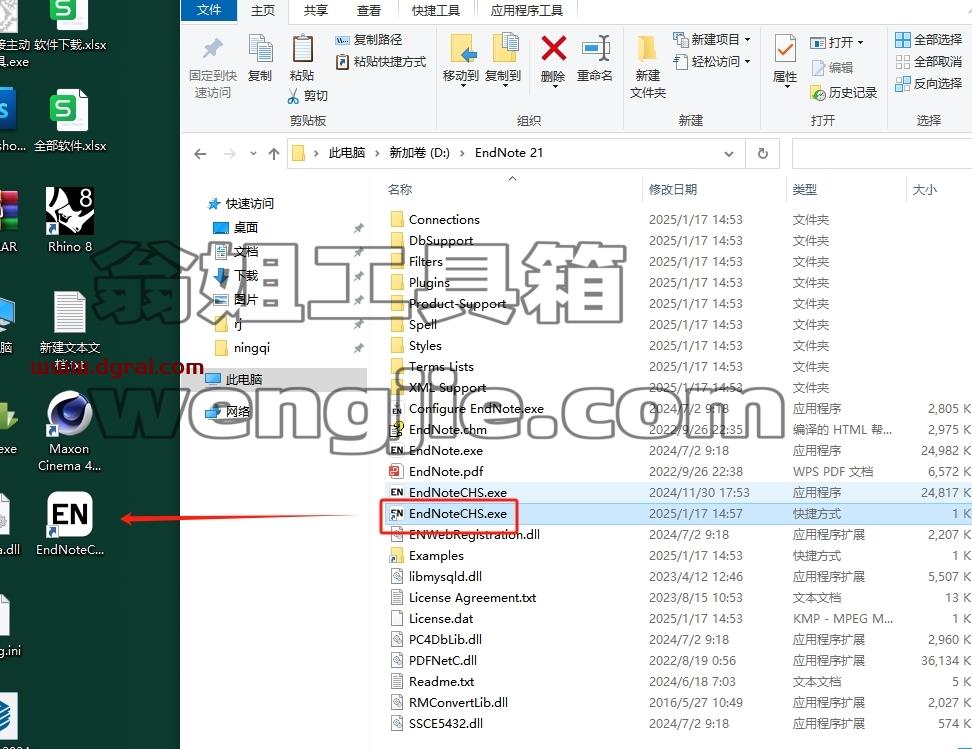Viewport: 972px width, 749px height.
Task: Open the Easy access dropdown
Action: 712,61
